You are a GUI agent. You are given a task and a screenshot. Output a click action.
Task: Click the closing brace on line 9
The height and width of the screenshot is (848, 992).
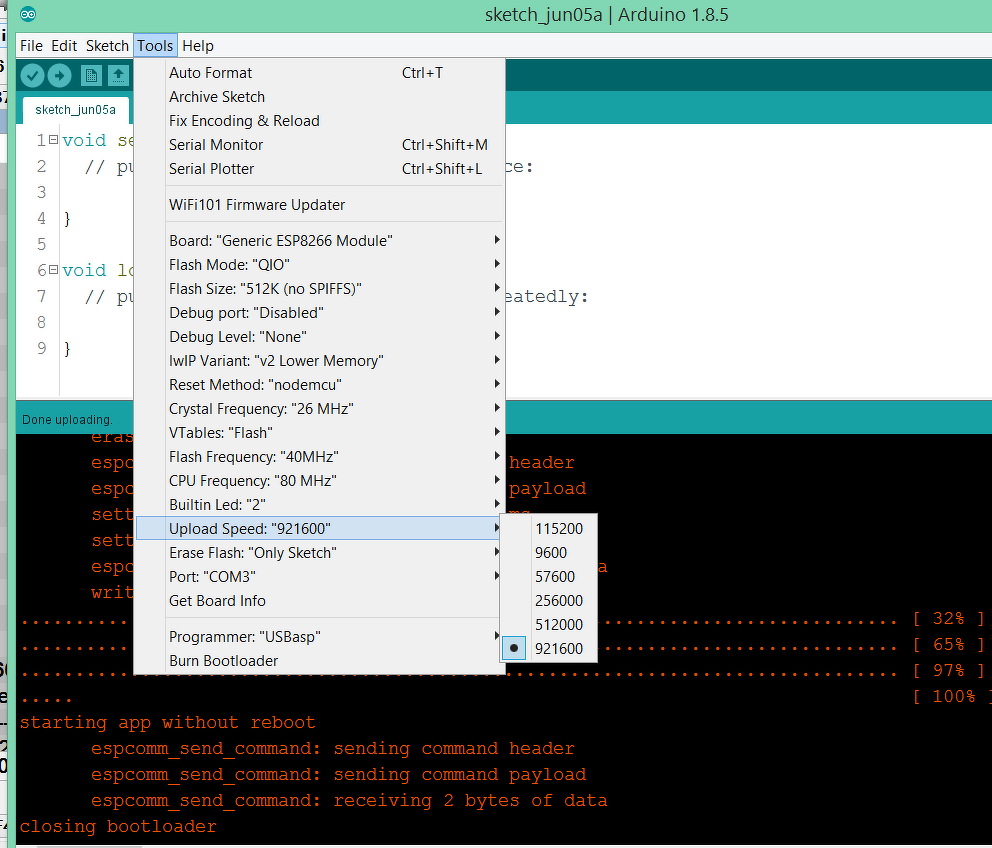pos(67,349)
